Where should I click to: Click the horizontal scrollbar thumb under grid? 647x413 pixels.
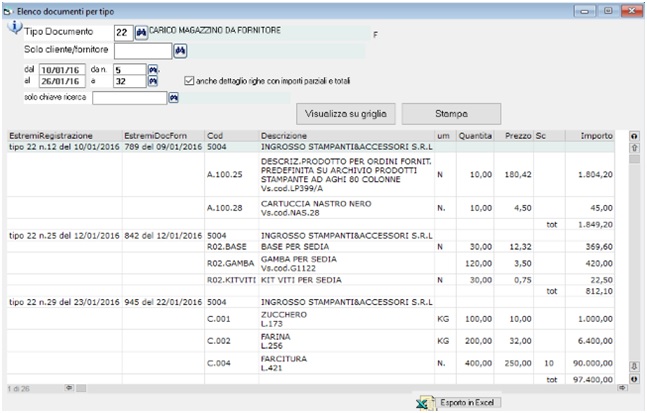(81, 388)
